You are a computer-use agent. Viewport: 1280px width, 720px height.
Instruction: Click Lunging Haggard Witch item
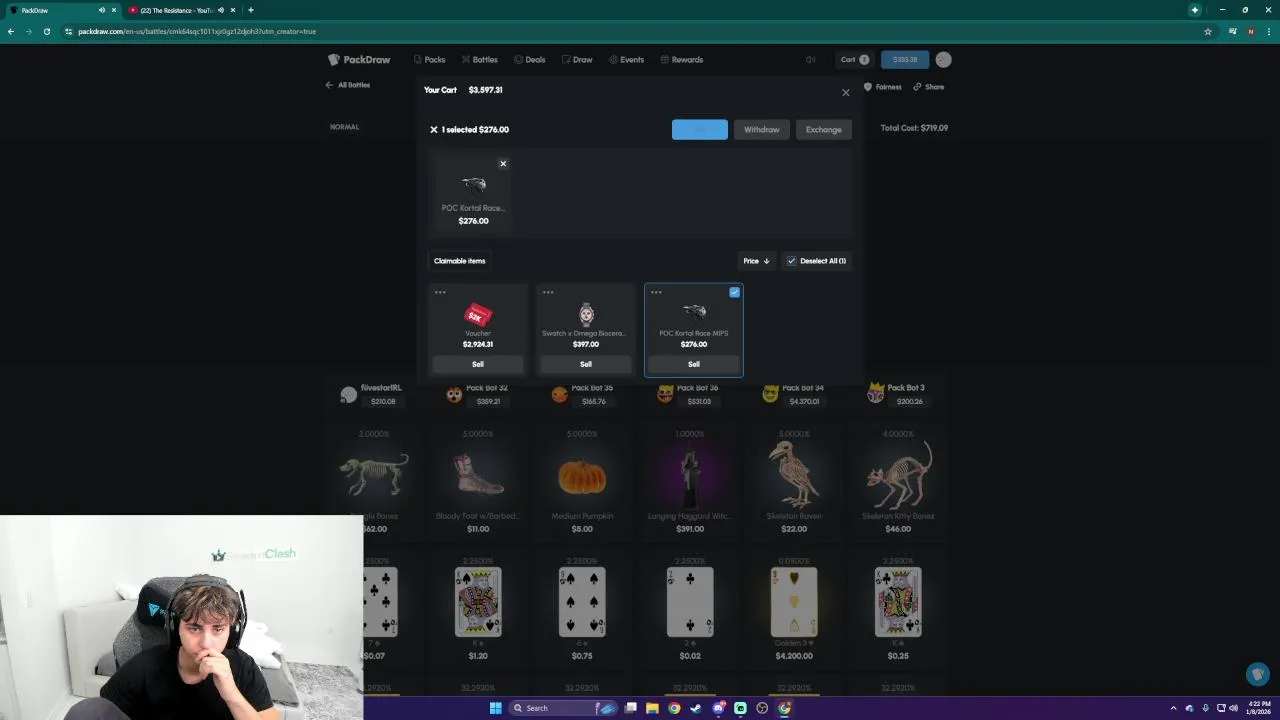coord(690,485)
